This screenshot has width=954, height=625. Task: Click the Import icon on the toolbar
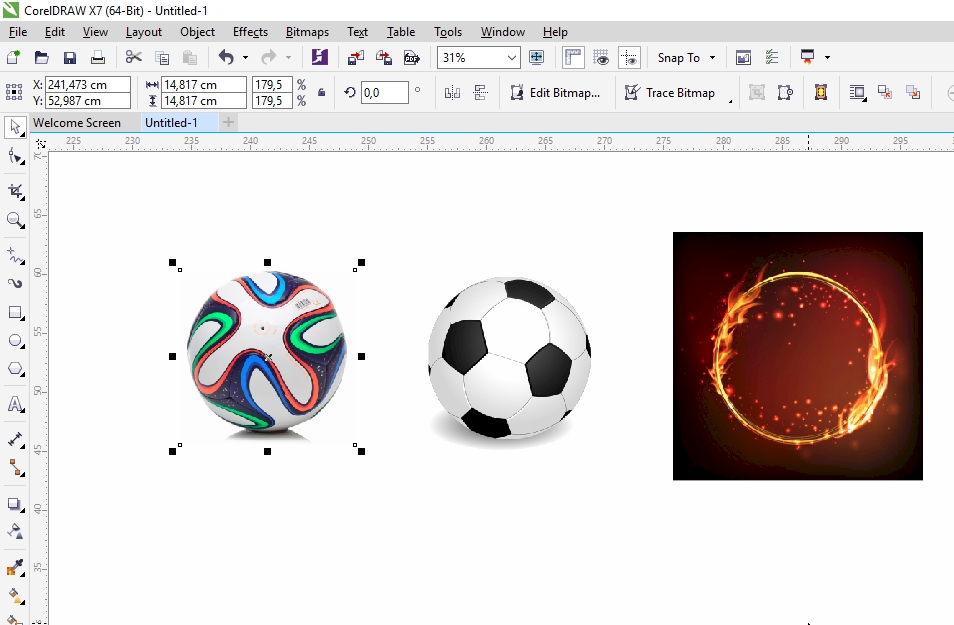click(354, 57)
